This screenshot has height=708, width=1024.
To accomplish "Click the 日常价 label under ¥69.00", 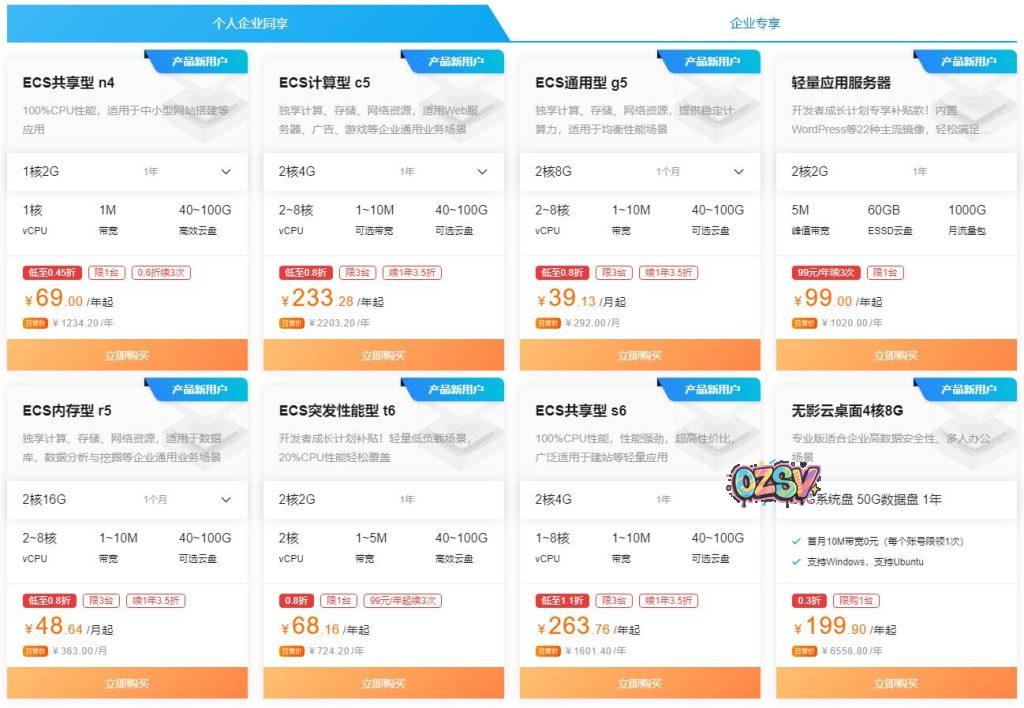I will click(35, 323).
